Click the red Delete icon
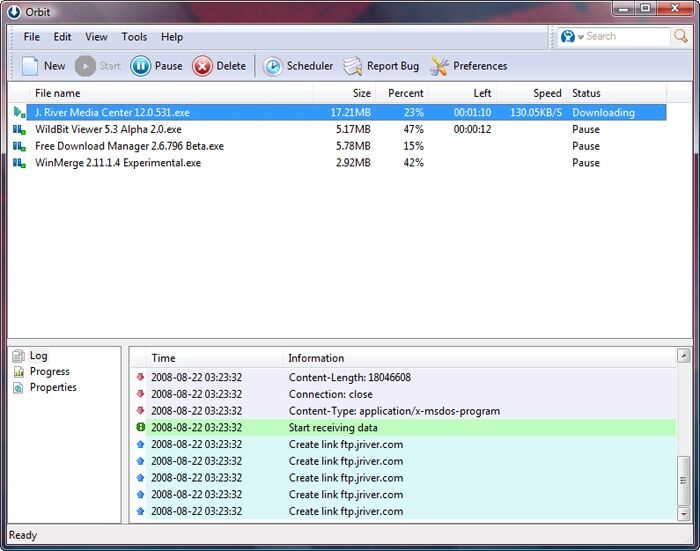This screenshot has height=551, width=700. pos(203,66)
